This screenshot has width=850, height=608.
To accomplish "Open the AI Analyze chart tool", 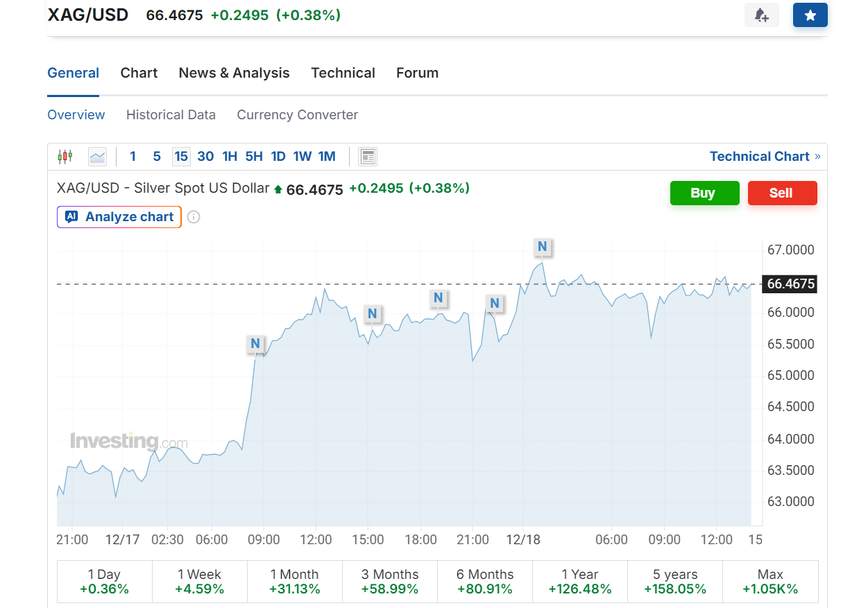I will (118, 216).
